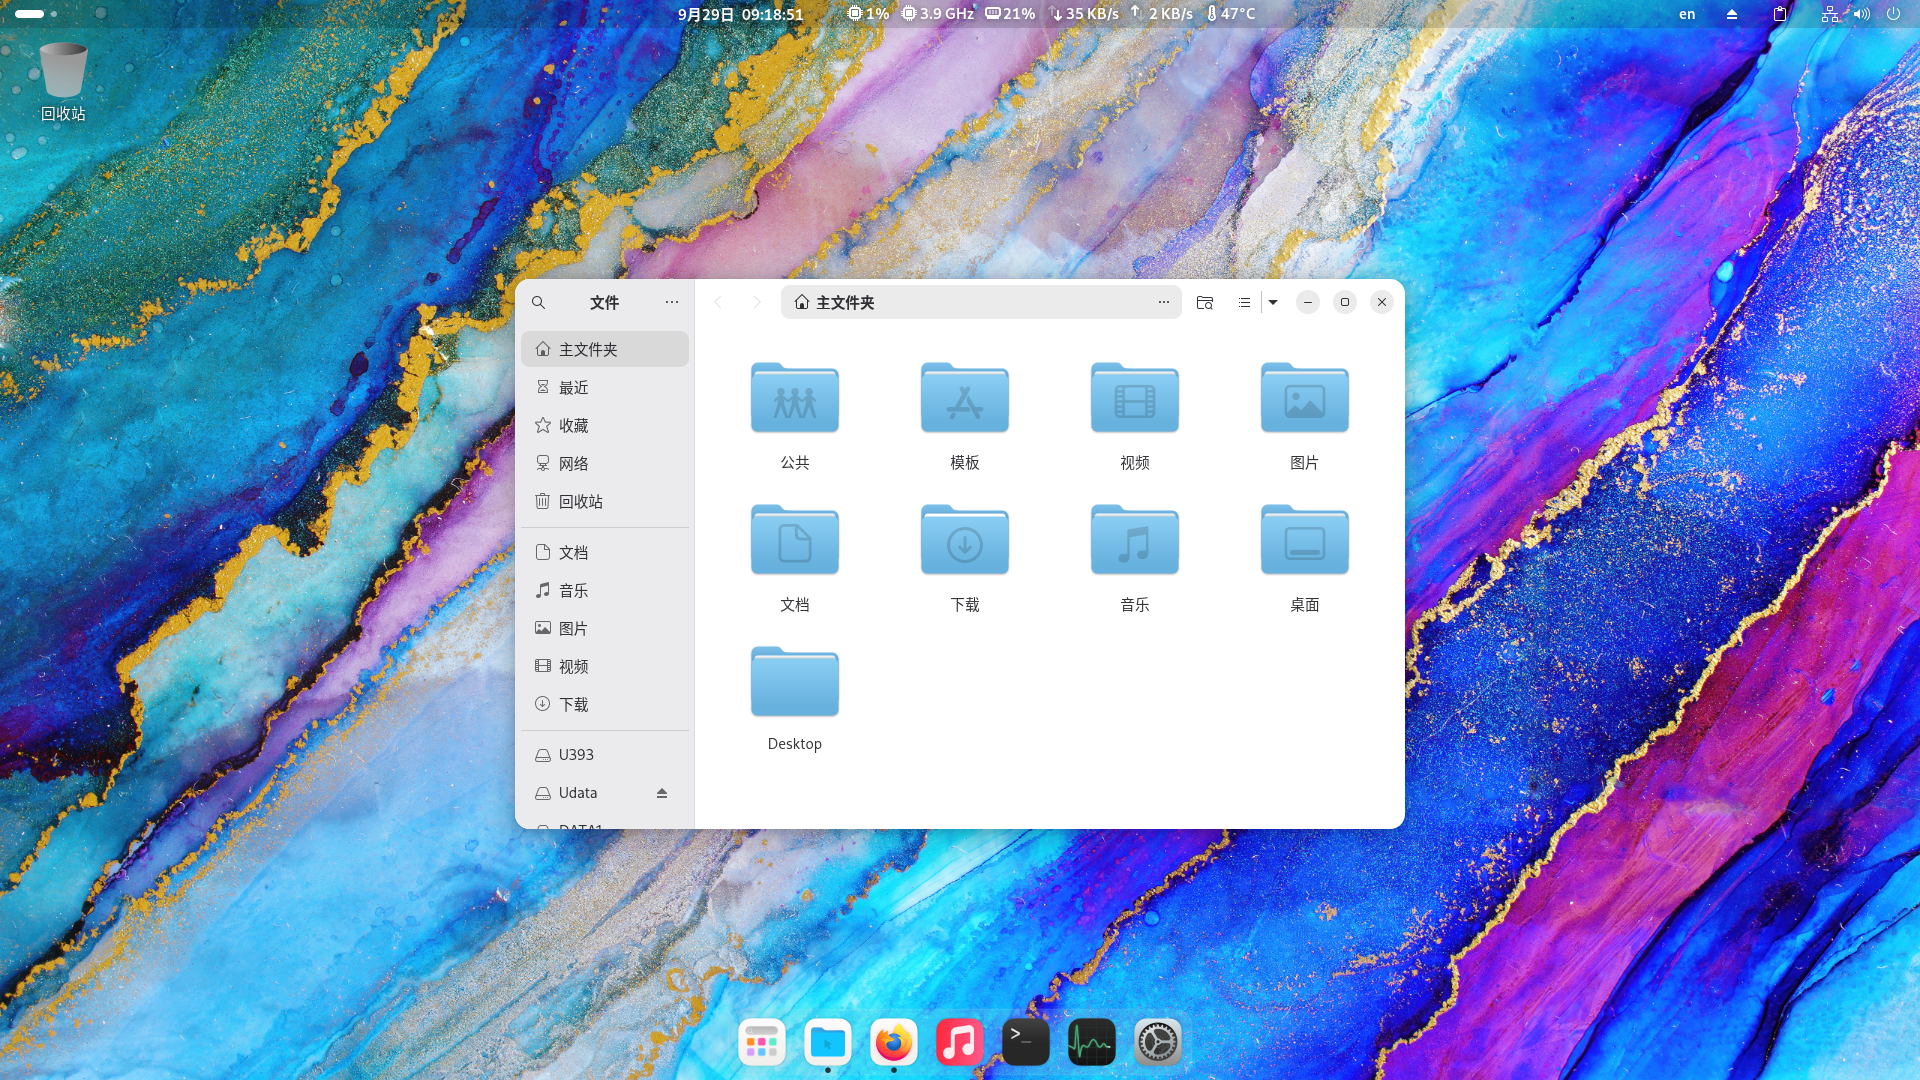The height and width of the screenshot is (1080, 1920).
Task: Switch to list view icon
Action: [x=1244, y=302]
